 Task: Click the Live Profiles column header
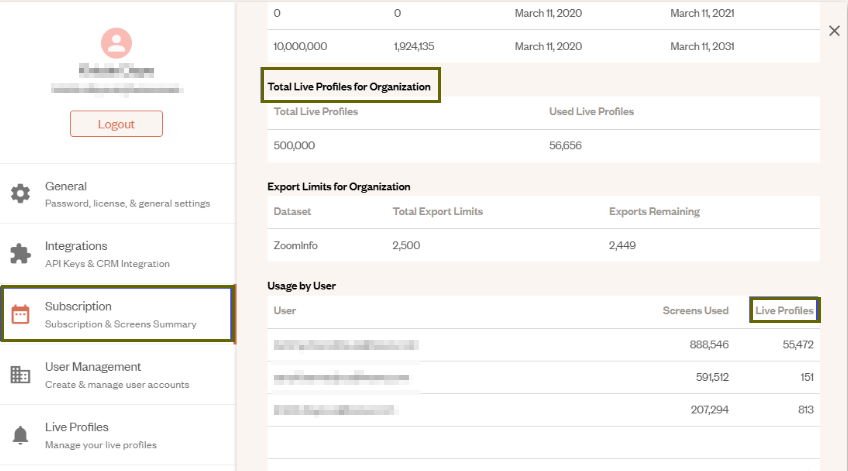click(x=784, y=310)
